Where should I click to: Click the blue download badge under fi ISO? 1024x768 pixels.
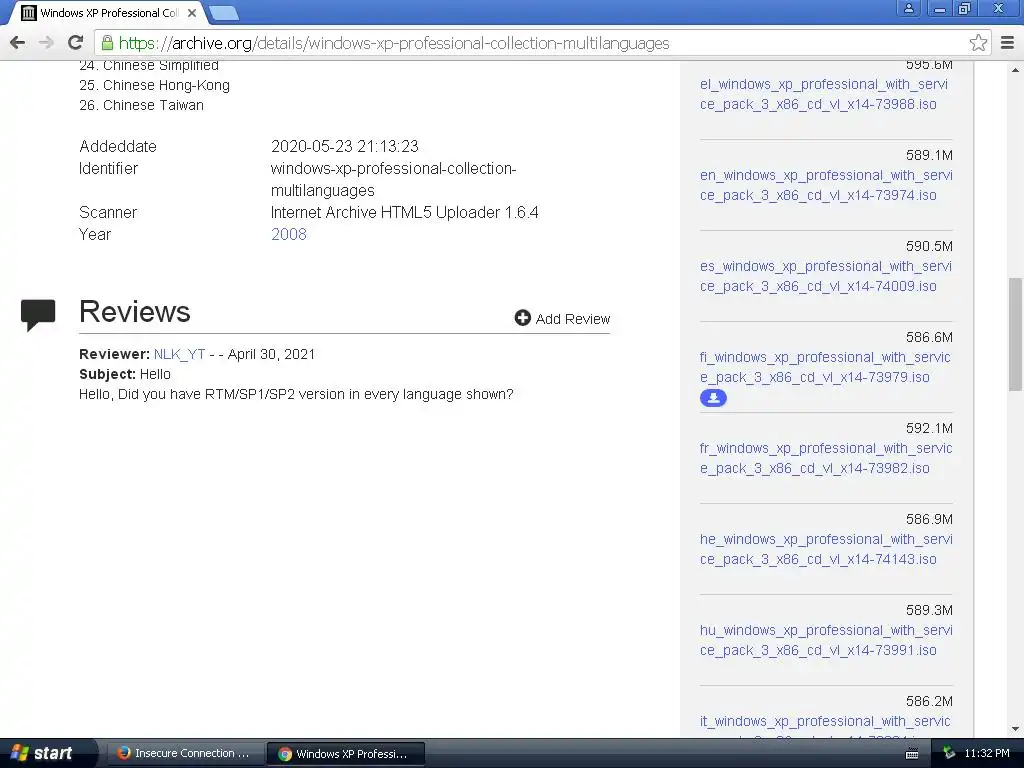click(713, 398)
